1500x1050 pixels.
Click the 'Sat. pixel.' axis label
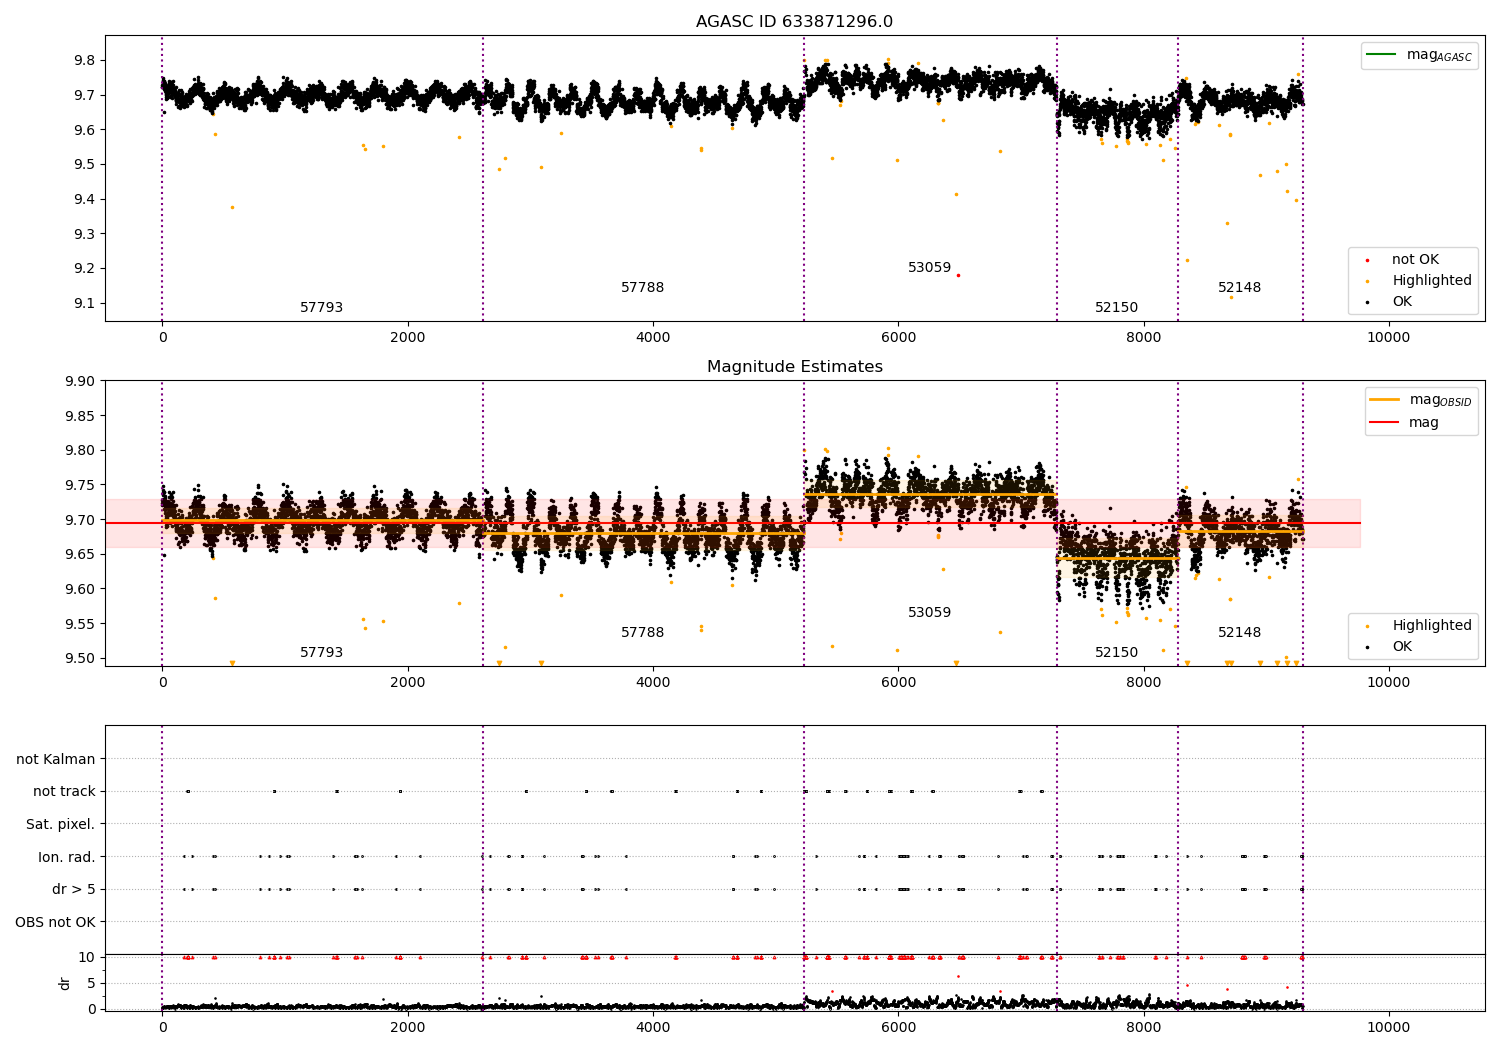click(x=61, y=825)
